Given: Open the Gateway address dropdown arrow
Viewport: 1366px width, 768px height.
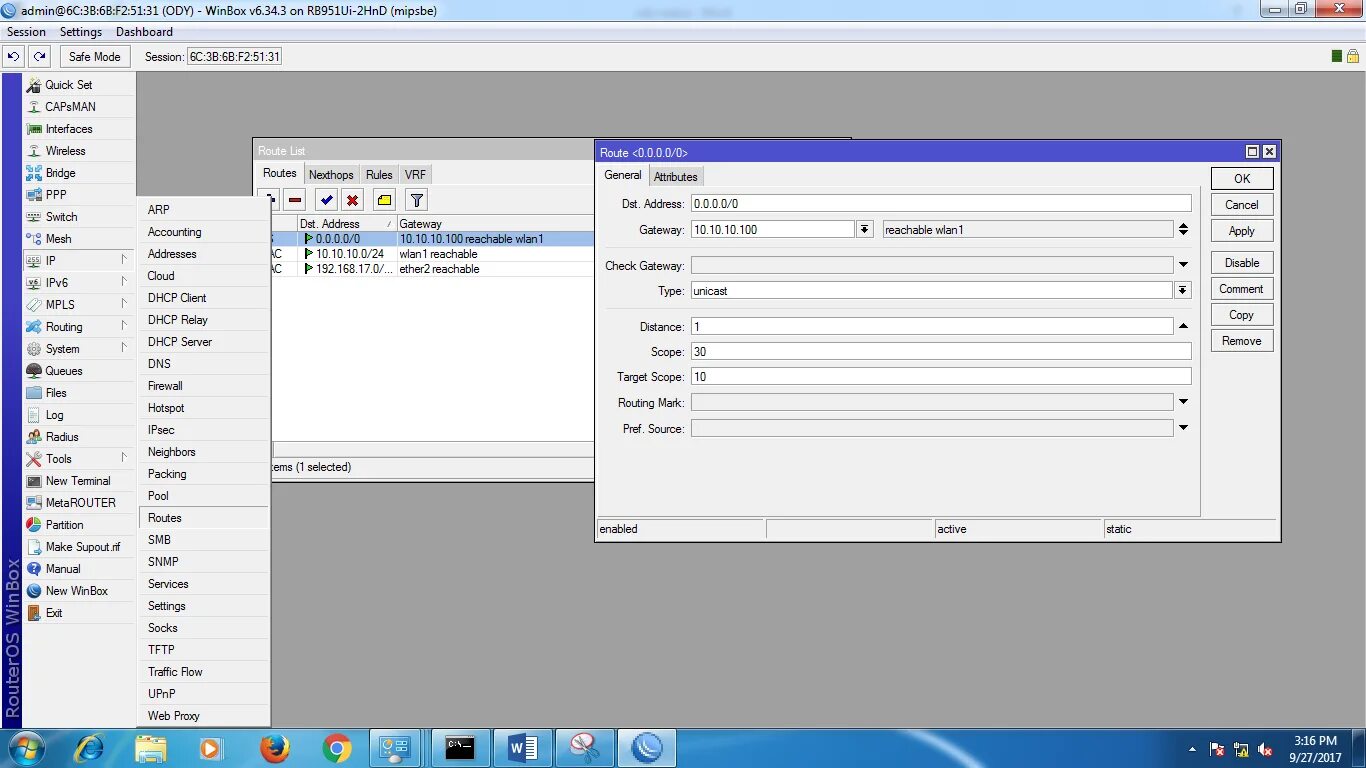Looking at the screenshot, I should click(865, 229).
